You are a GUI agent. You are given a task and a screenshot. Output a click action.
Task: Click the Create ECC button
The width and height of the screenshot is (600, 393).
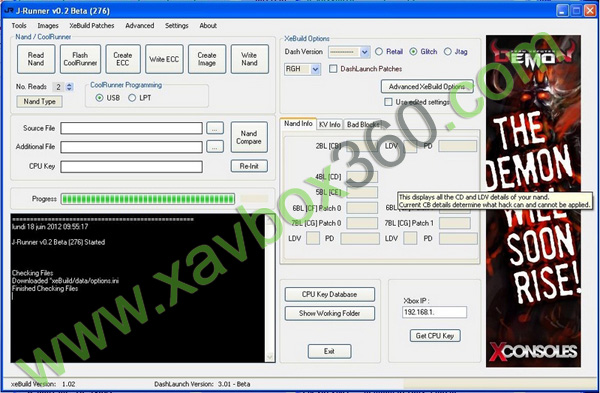[123, 59]
